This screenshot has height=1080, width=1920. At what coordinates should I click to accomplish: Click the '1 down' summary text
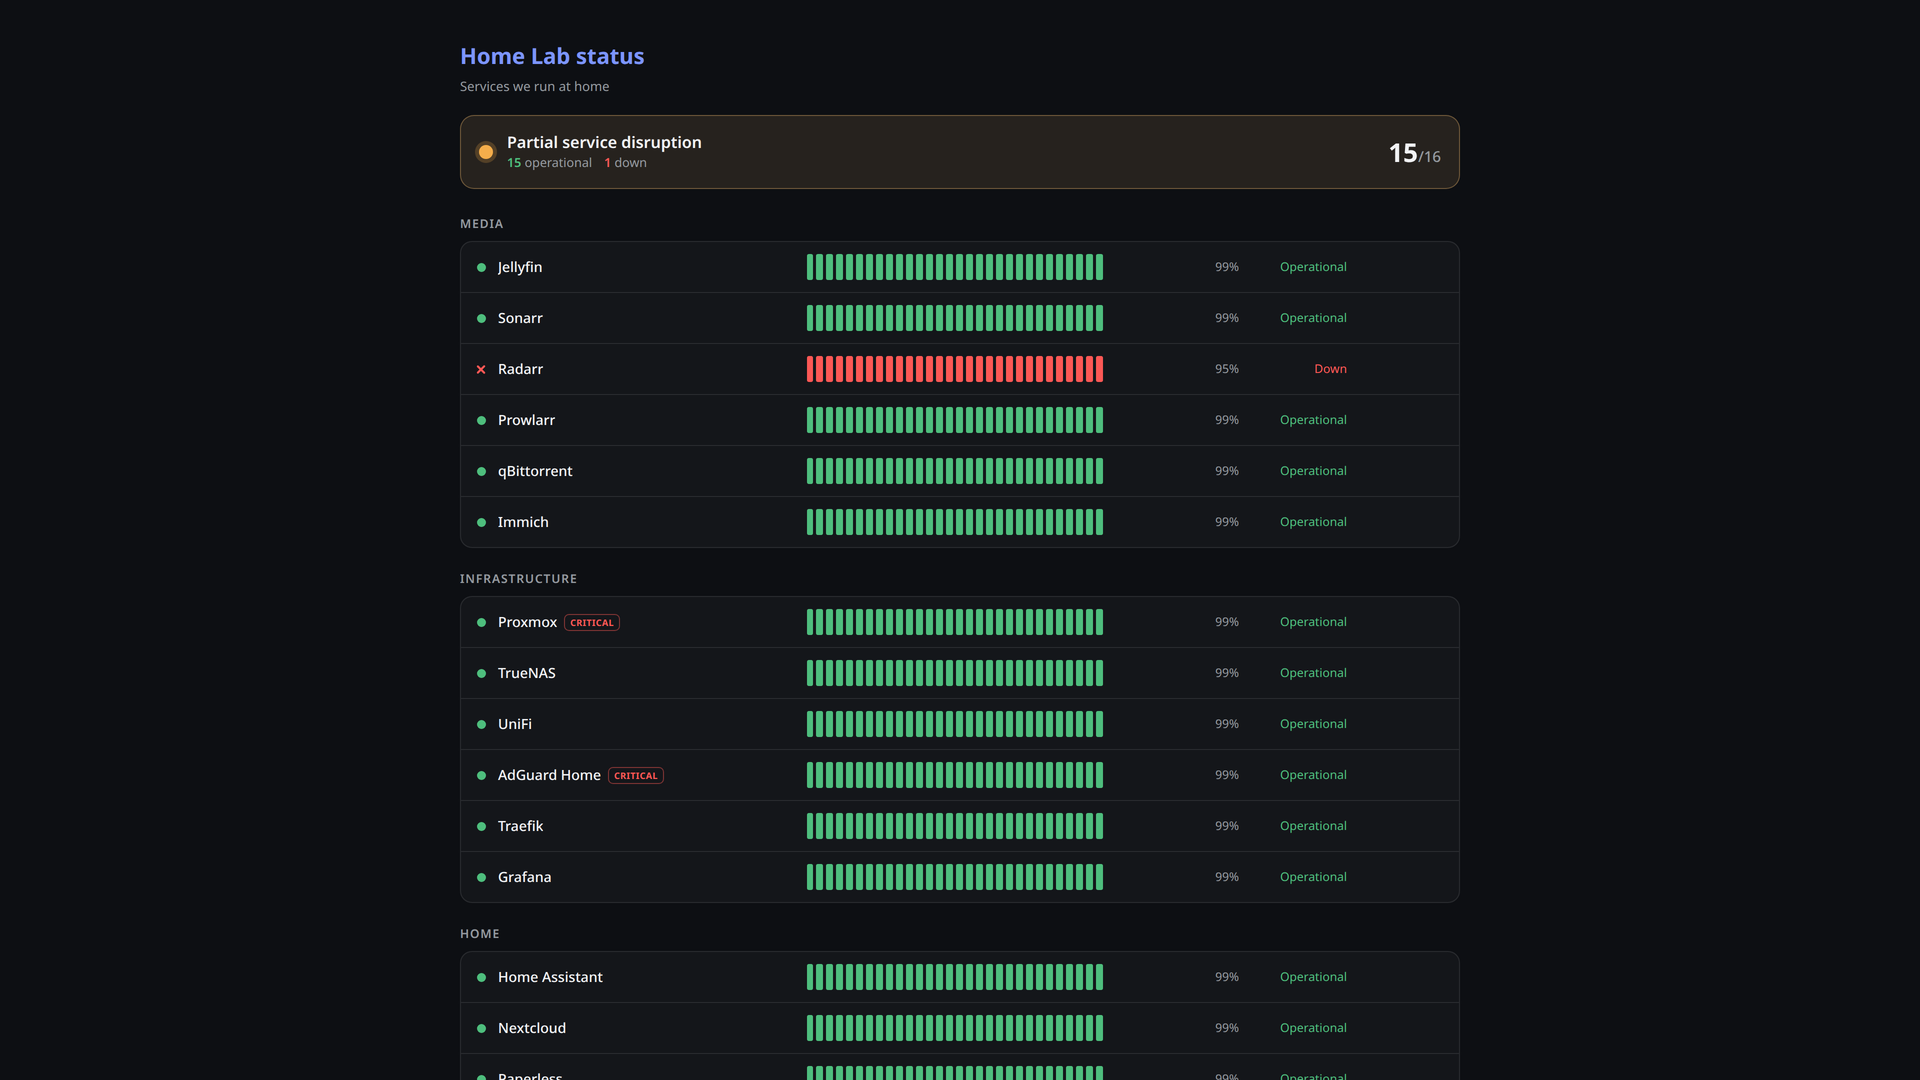pos(625,163)
